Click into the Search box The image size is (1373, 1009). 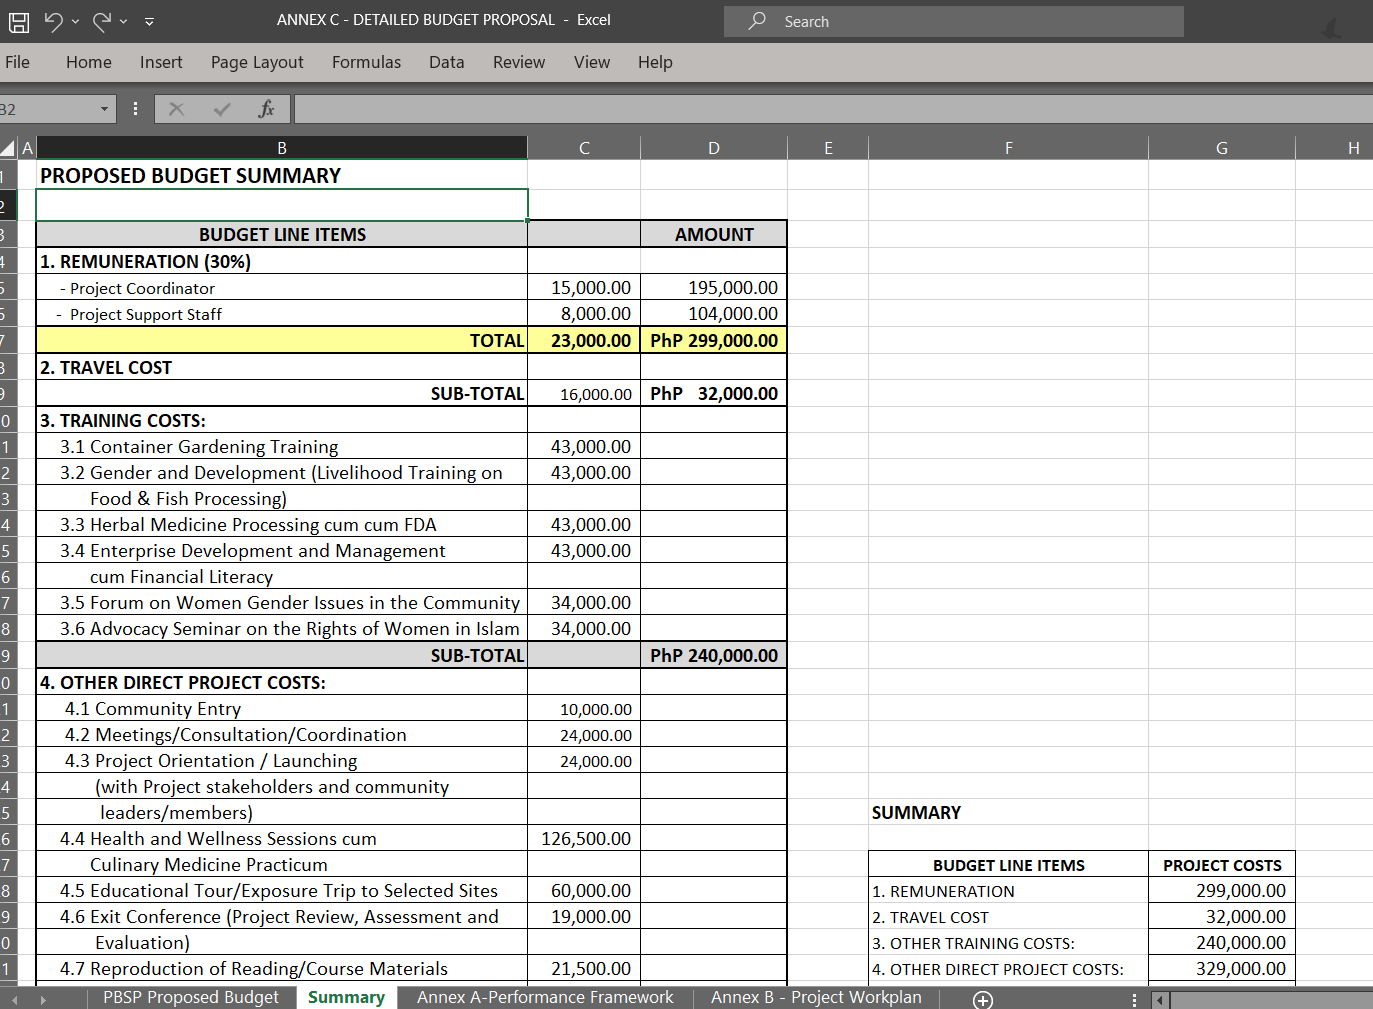pos(954,21)
